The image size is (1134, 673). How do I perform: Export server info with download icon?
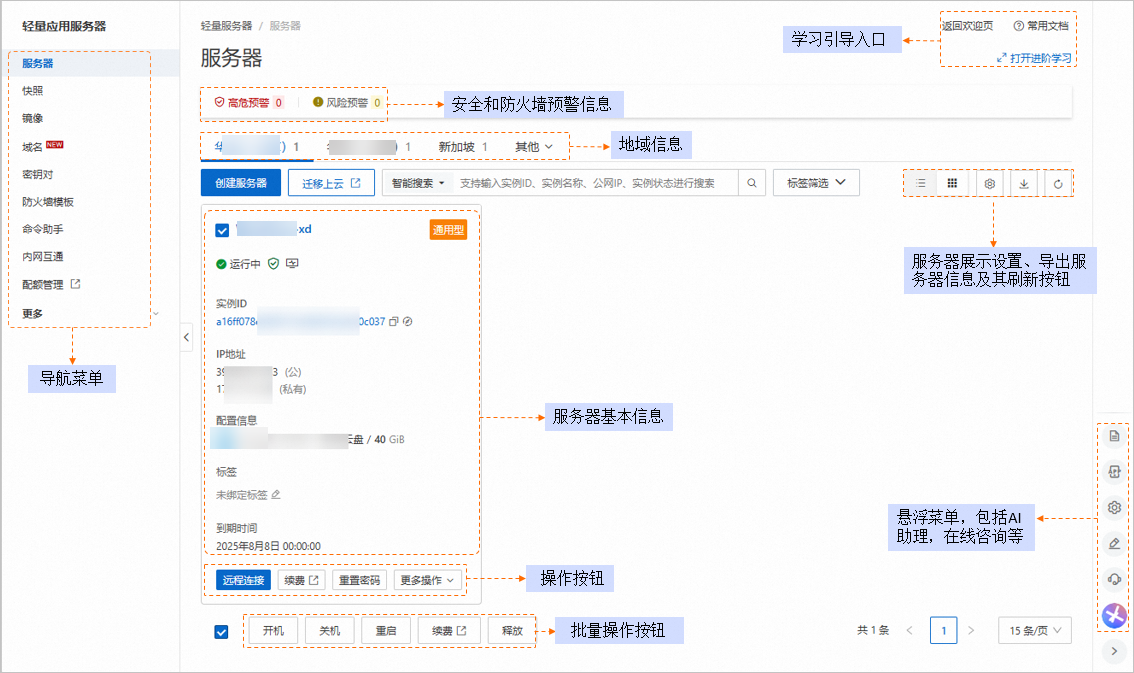[1024, 184]
